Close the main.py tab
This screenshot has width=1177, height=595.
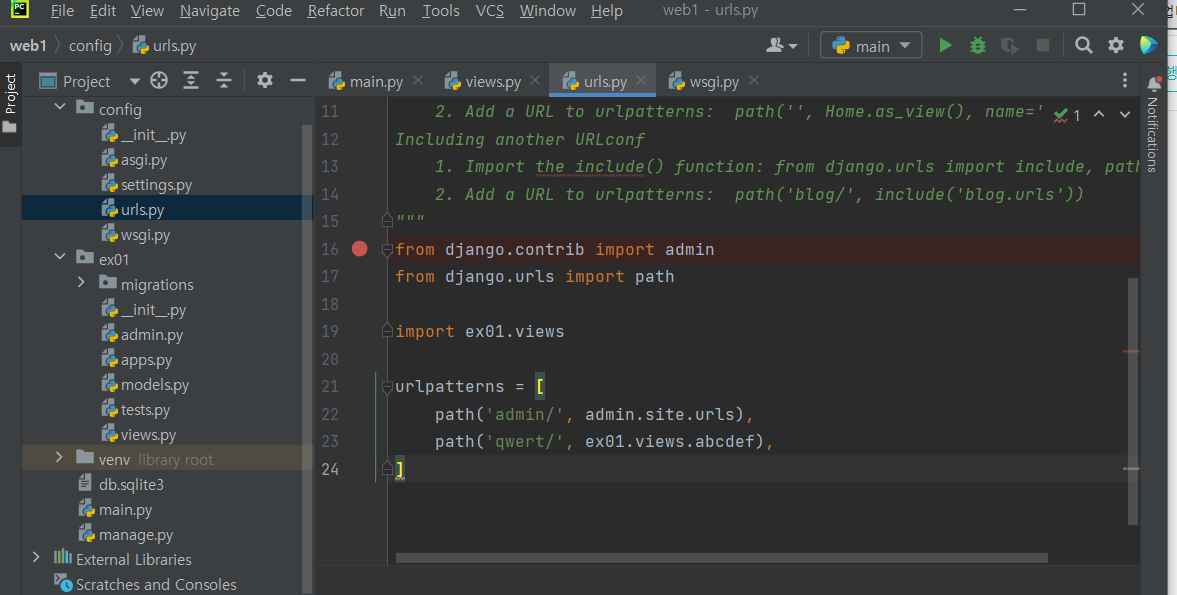(418, 80)
